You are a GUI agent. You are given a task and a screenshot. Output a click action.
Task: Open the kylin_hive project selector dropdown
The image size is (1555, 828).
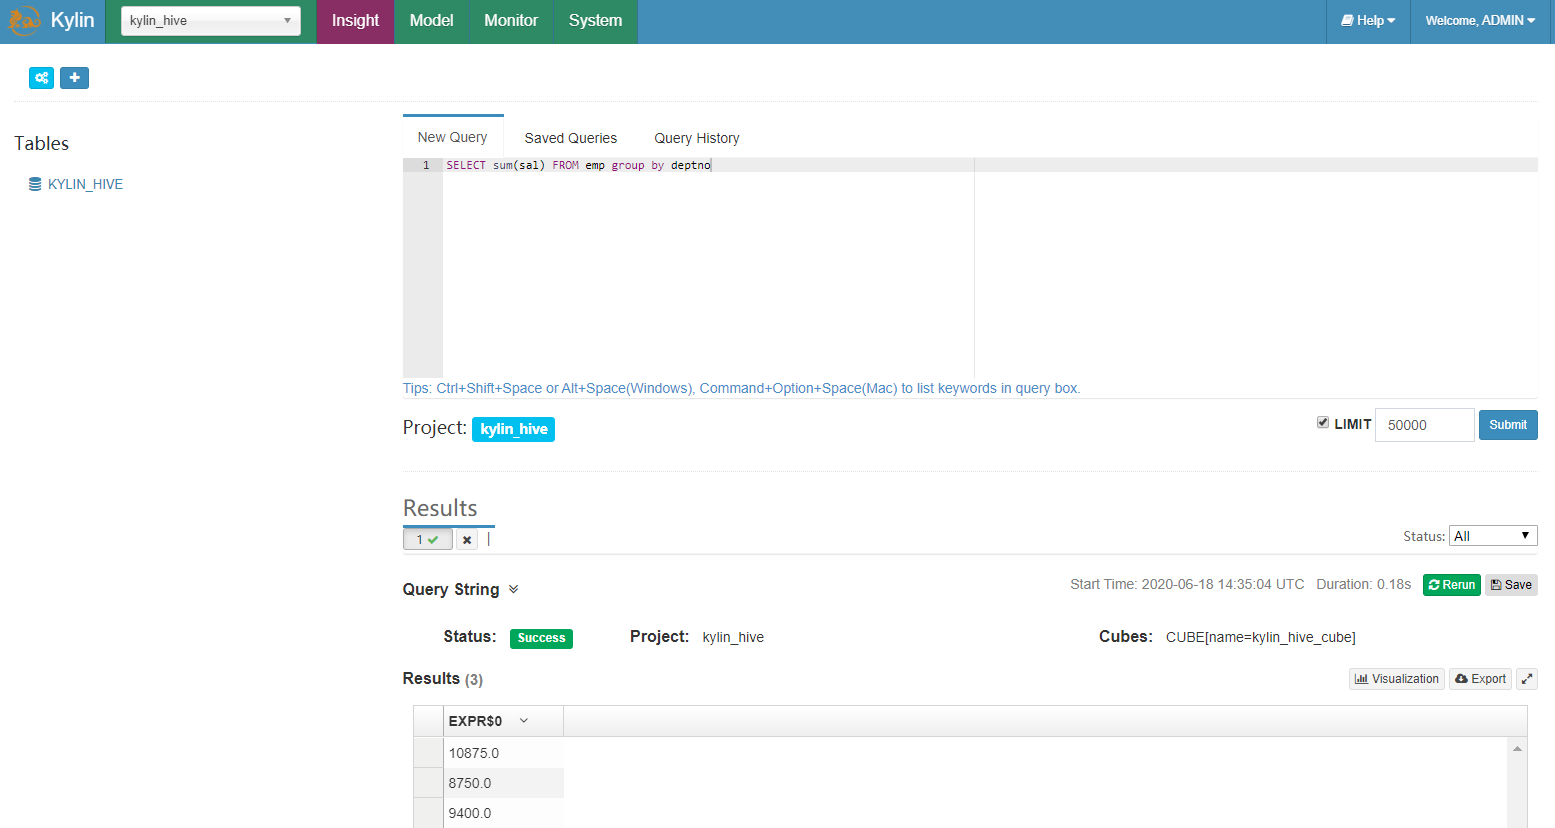coord(211,21)
